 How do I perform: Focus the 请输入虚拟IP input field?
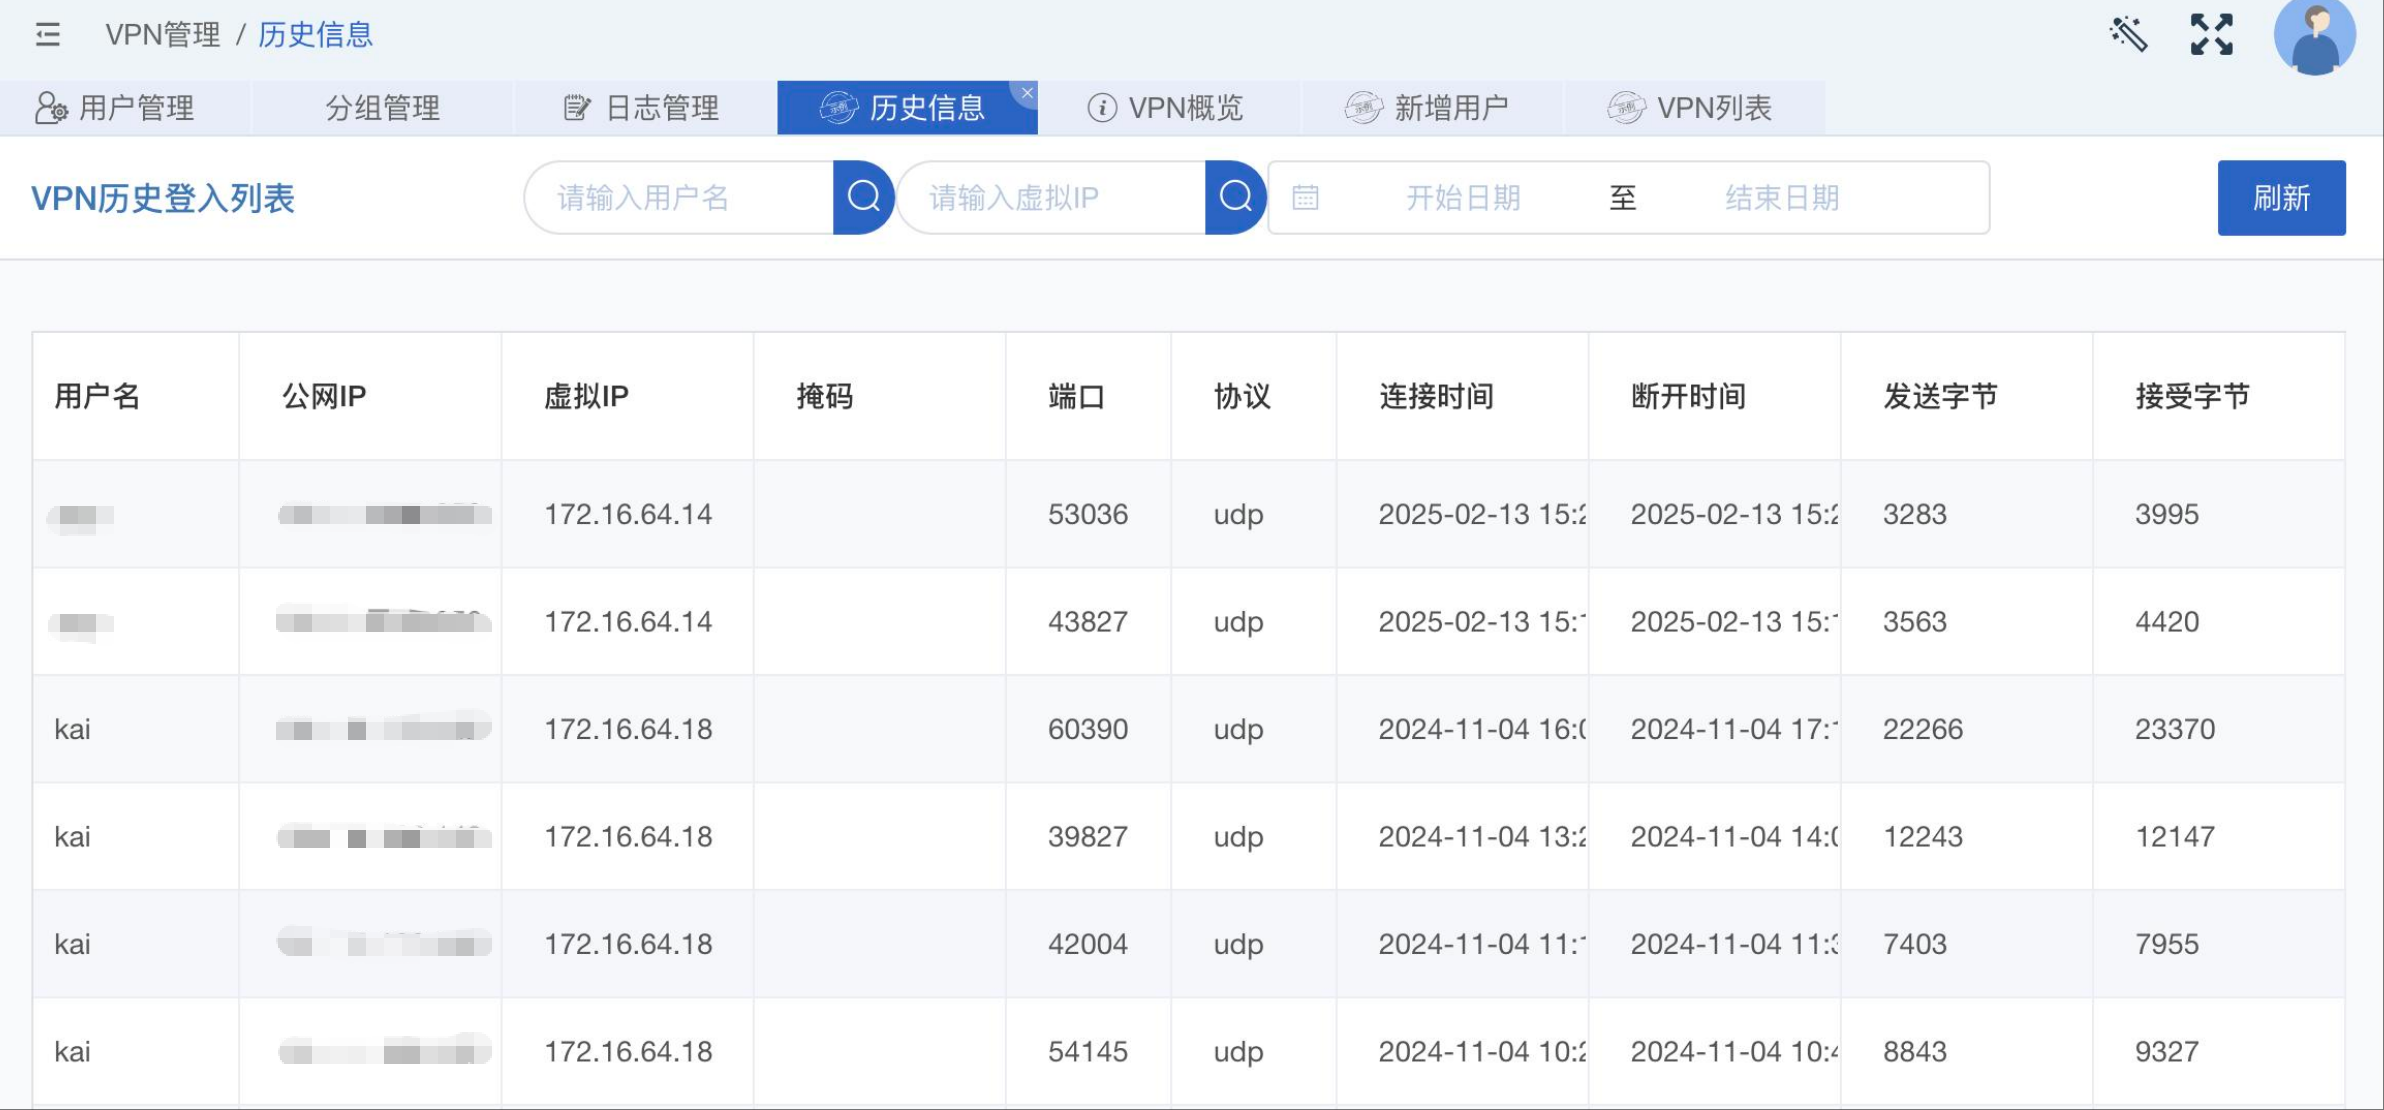(x=1052, y=197)
